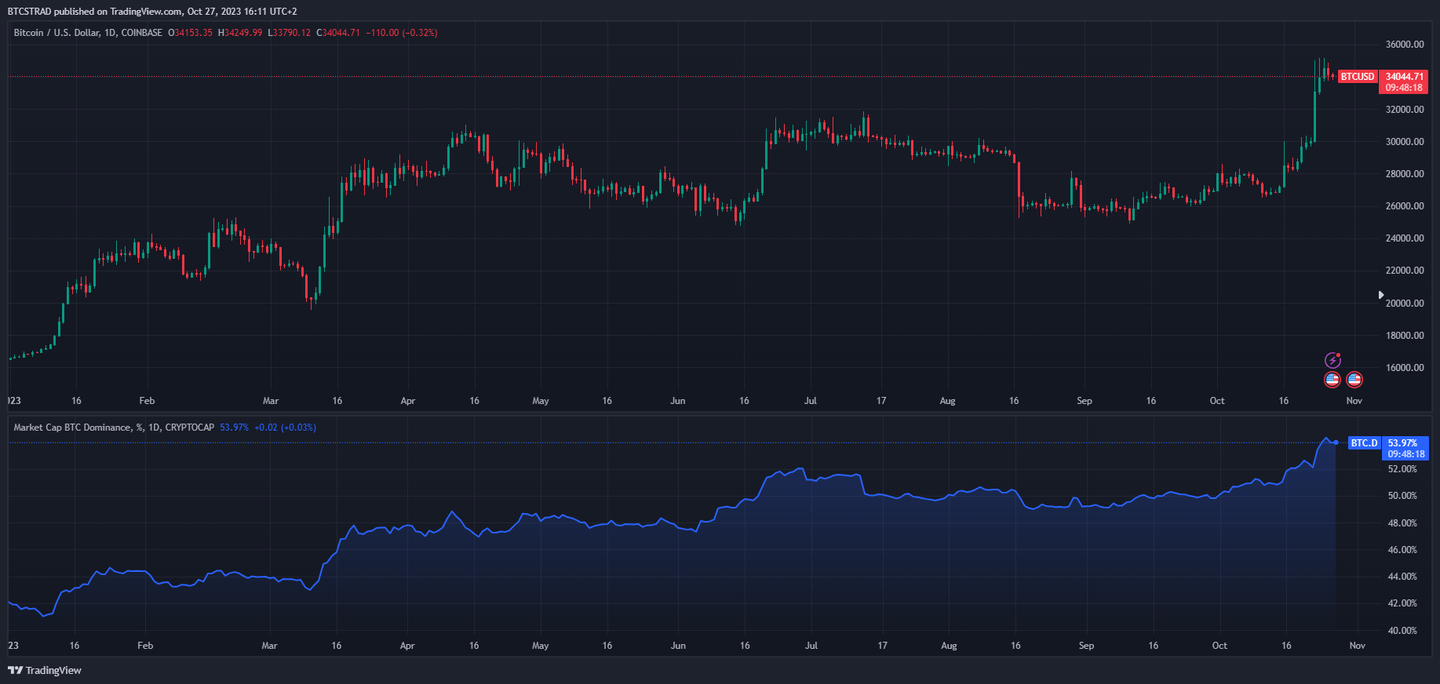Click the red BTCUSD symbol label
This screenshot has width=1440, height=684.
coord(1357,76)
